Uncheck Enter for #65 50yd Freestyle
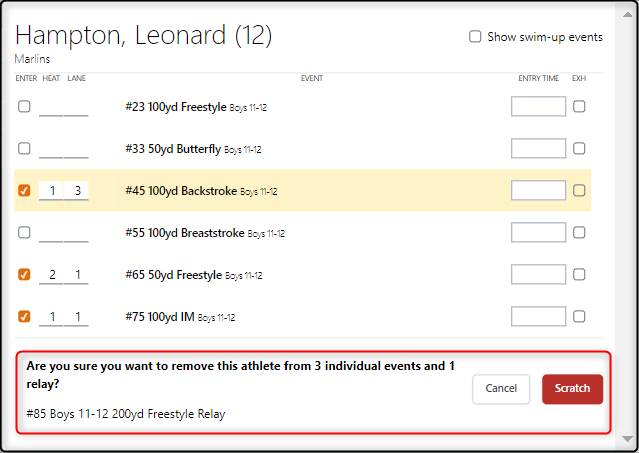639x453 pixels. tap(24, 274)
